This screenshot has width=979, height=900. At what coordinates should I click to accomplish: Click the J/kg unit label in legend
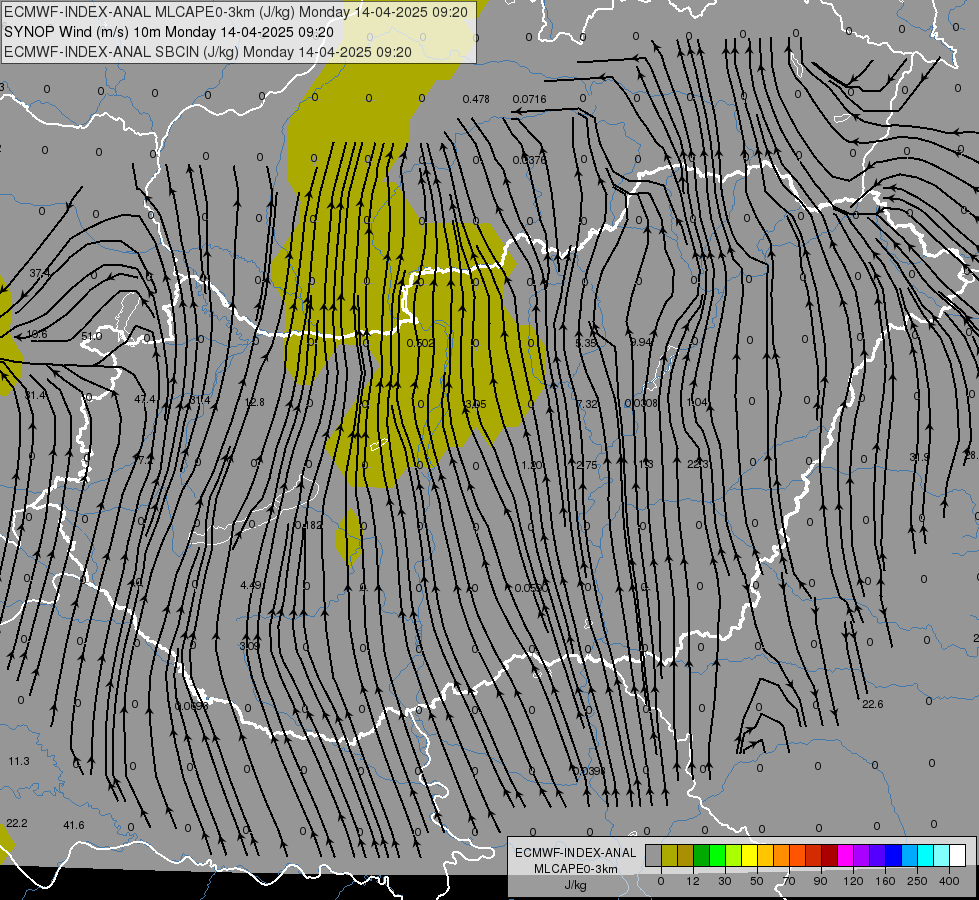(576, 885)
